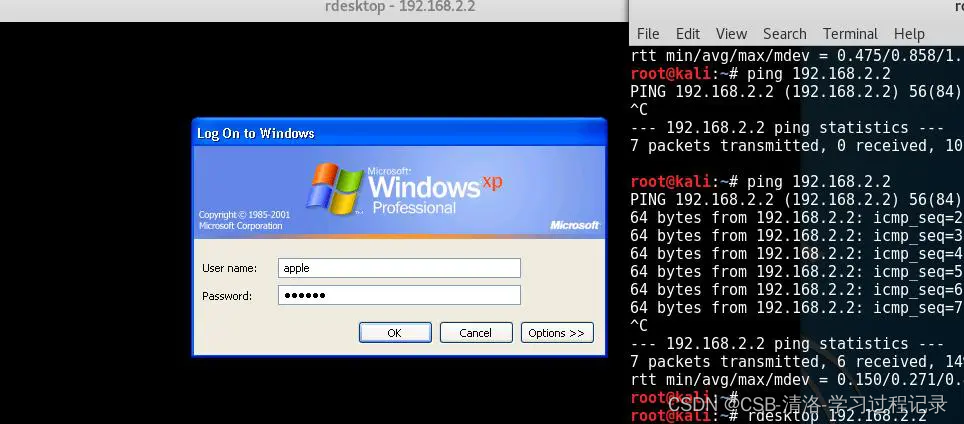Click the "icmp_seq=3" ping reply line
Screen dimensions: 964x424
797,235
